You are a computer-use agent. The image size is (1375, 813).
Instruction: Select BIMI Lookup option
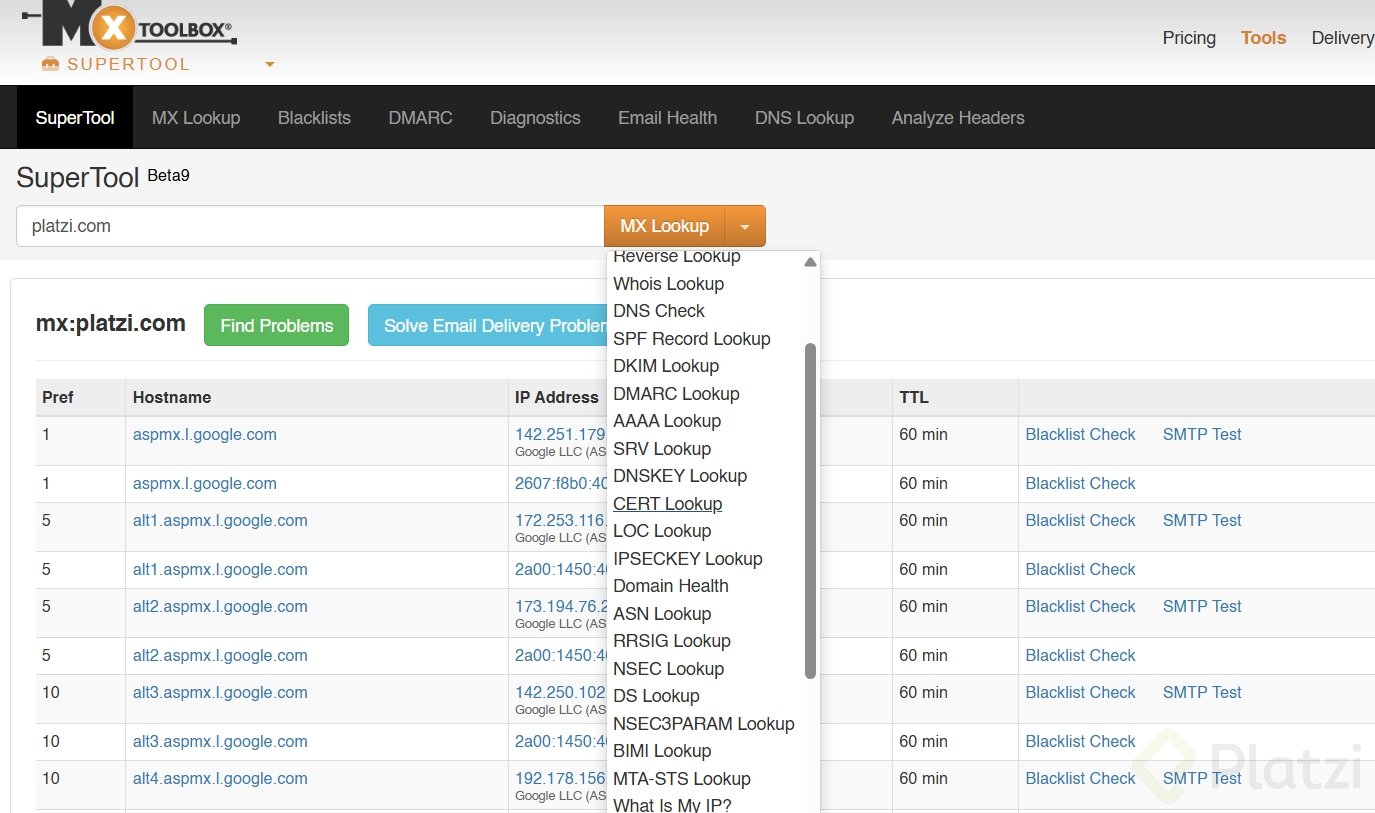[662, 751]
